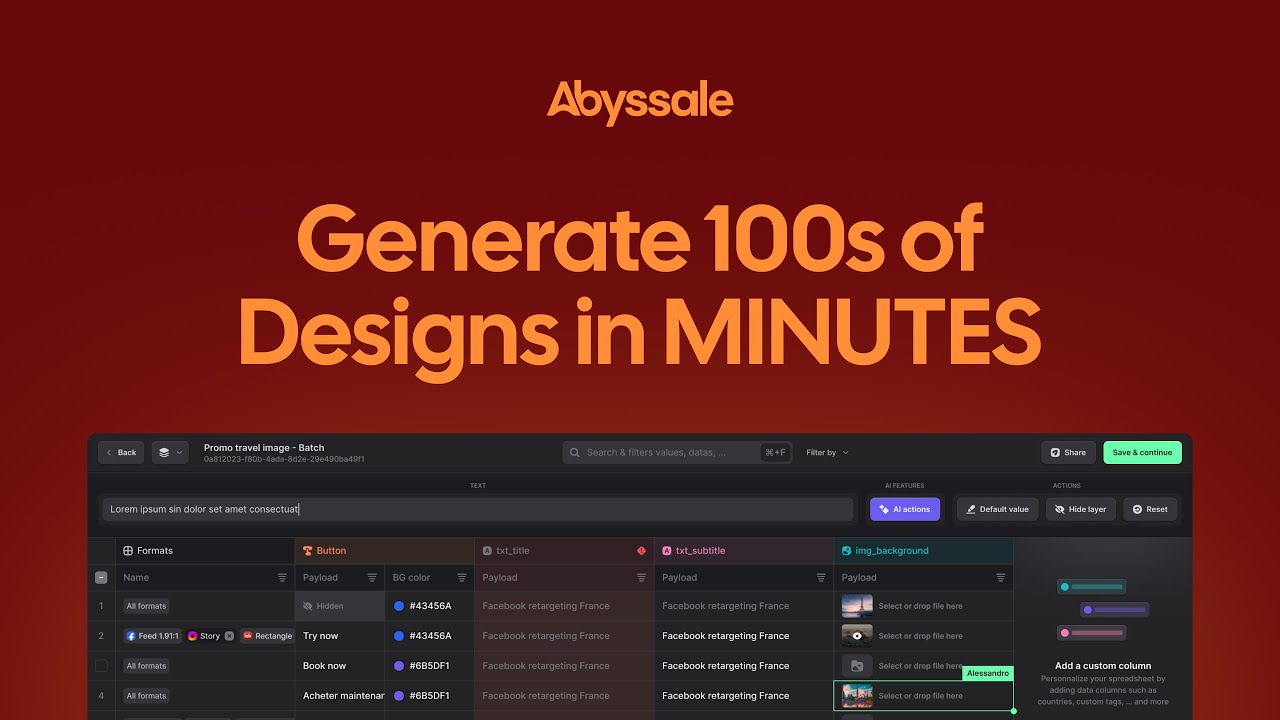Open filter menu for img_background Payload column

coord(1000,578)
